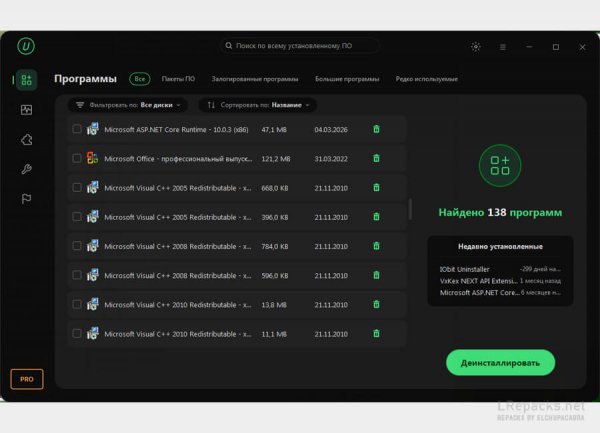Tick checkbox for Microsoft Office row
This screenshot has width=600, height=433.
[x=77, y=158]
